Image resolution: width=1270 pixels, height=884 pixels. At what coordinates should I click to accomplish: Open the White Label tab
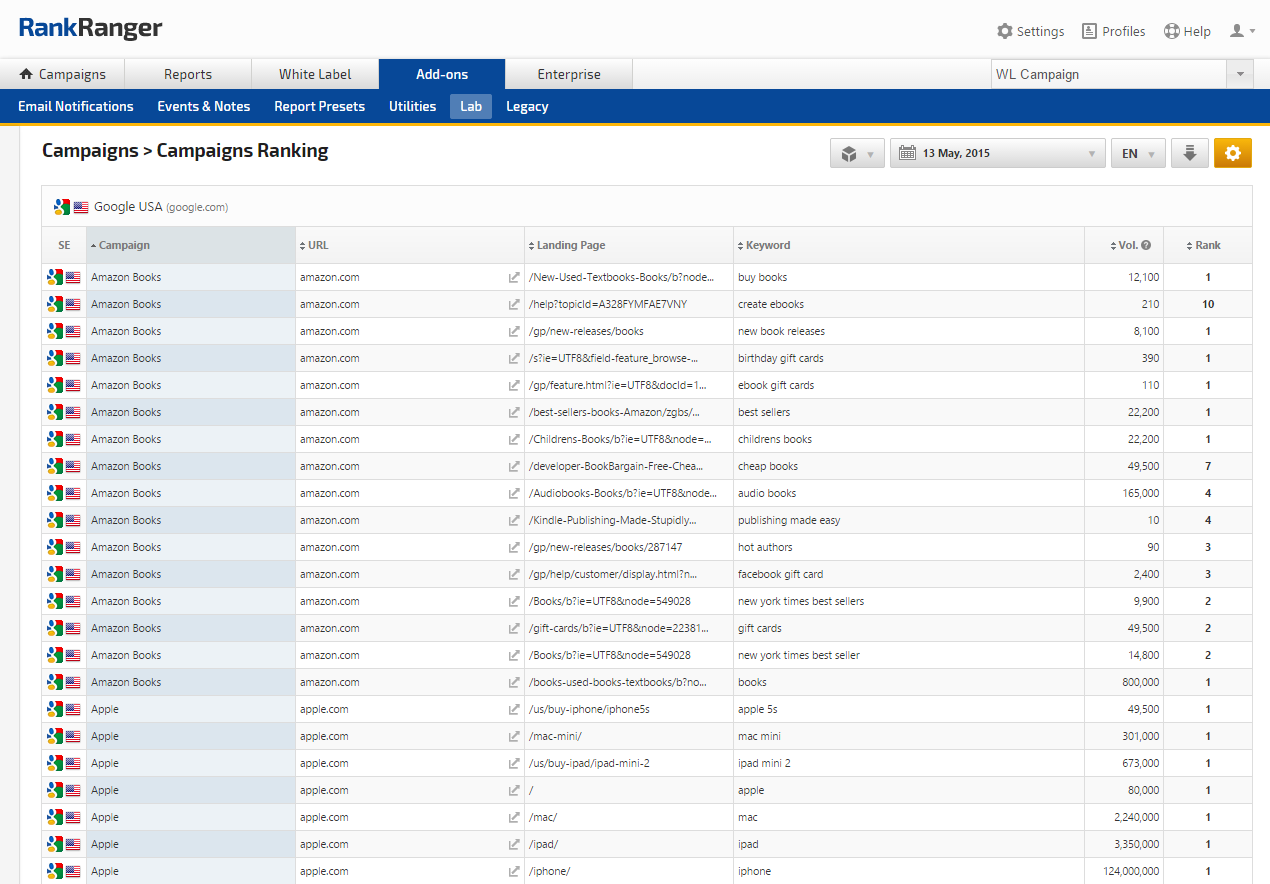(x=315, y=74)
